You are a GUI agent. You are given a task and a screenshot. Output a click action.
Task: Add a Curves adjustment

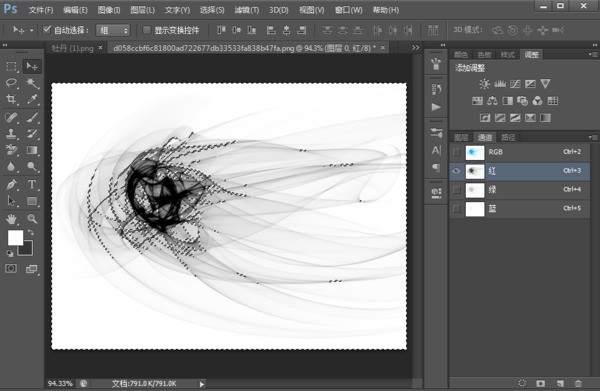coord(515,84)
